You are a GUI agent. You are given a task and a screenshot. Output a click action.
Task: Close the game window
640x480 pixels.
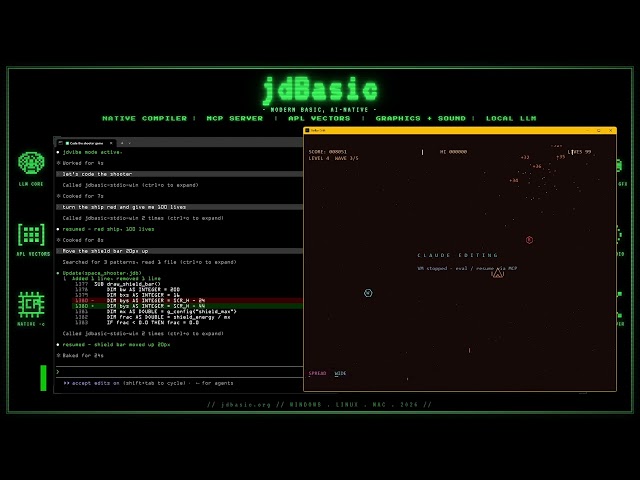pos(611,131)
